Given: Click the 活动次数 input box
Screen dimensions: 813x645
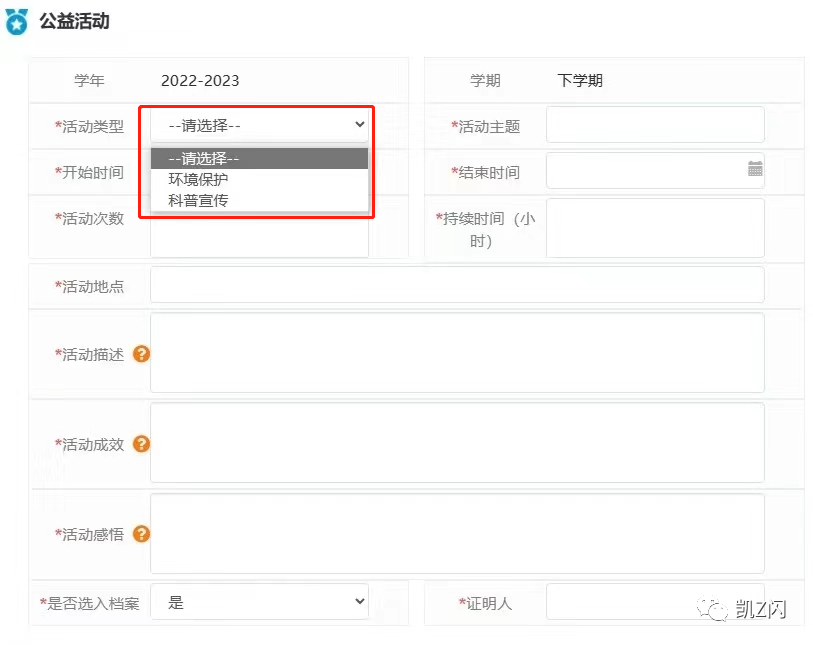Looking at the screenshot, I should click(259, 236).
